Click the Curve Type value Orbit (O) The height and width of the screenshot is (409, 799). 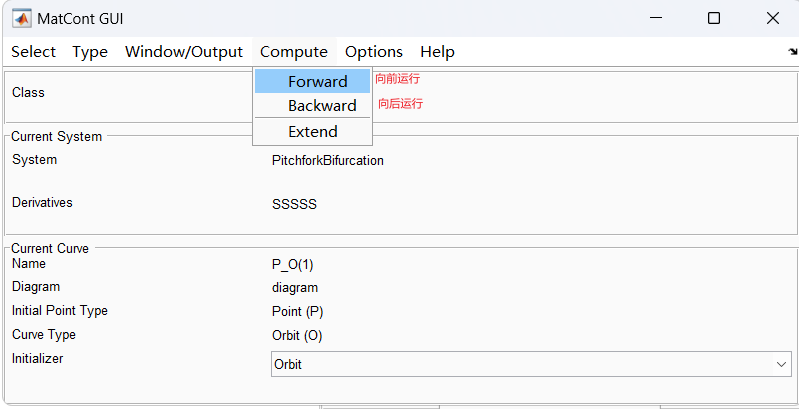tap(297, 335)
